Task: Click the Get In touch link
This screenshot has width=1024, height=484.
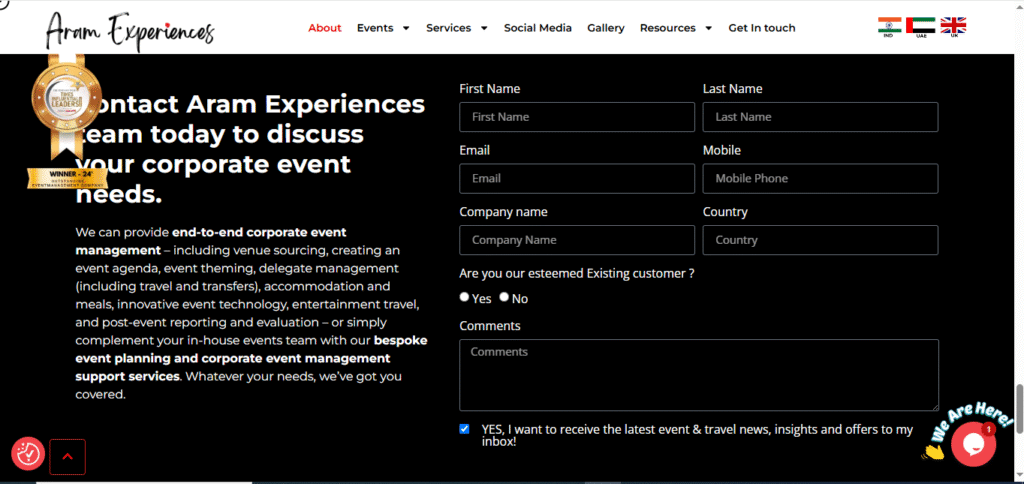Action: point(761,28)
